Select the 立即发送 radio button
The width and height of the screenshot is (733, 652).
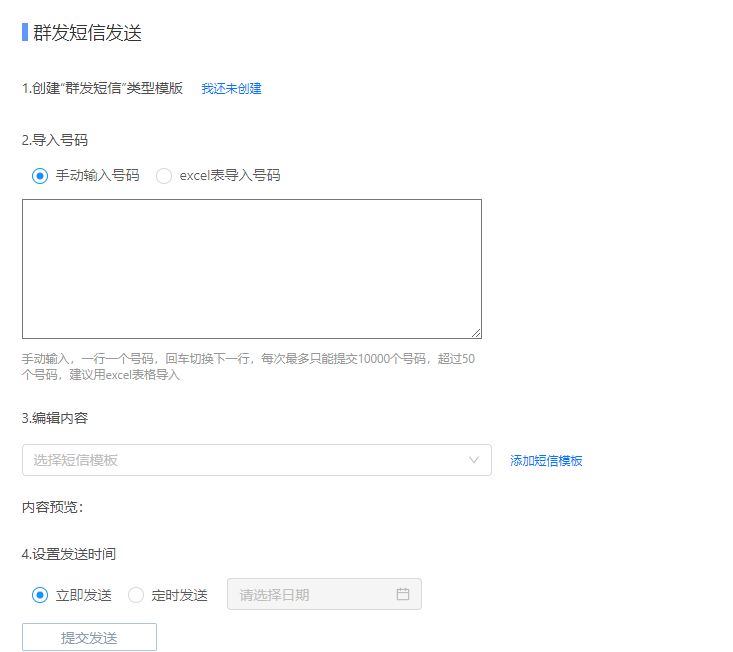coord(40,595)
